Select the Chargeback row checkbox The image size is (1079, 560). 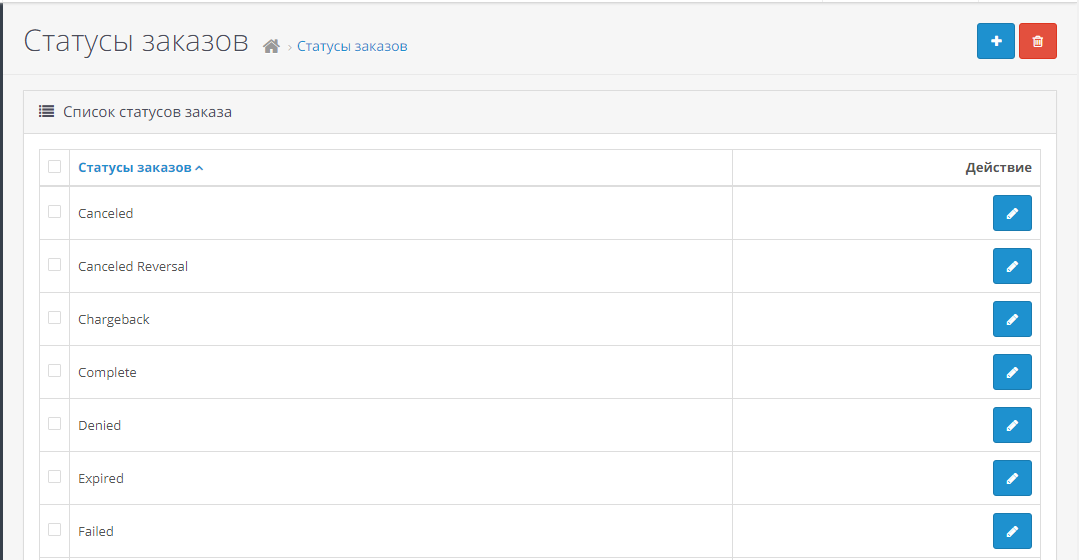click(x=55, y=318)
